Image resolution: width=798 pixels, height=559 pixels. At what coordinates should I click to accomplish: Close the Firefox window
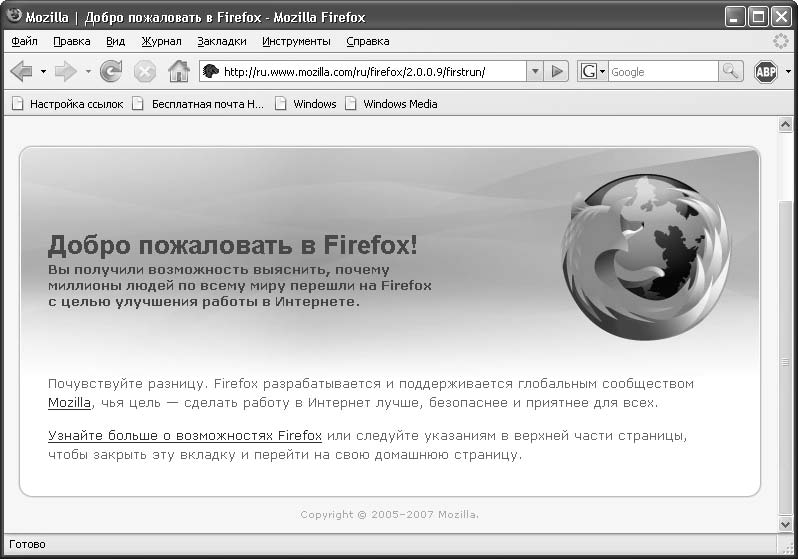[x=781, y=17]
